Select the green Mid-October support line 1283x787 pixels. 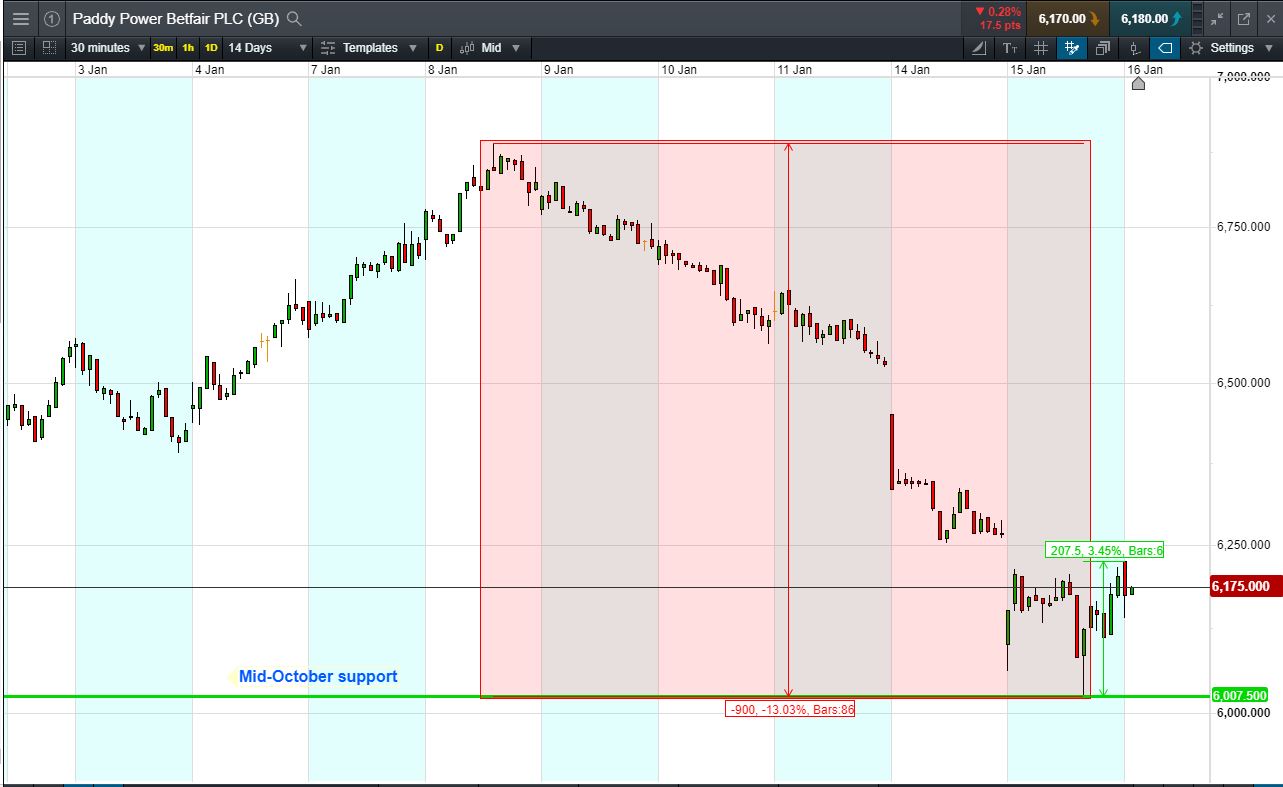pos(600,695)
